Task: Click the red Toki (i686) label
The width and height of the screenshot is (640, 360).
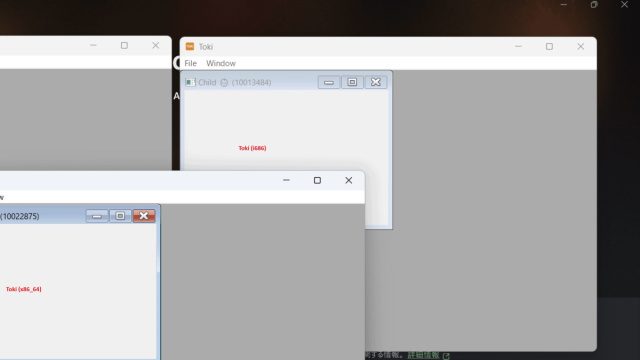Action: click(252, 148)
